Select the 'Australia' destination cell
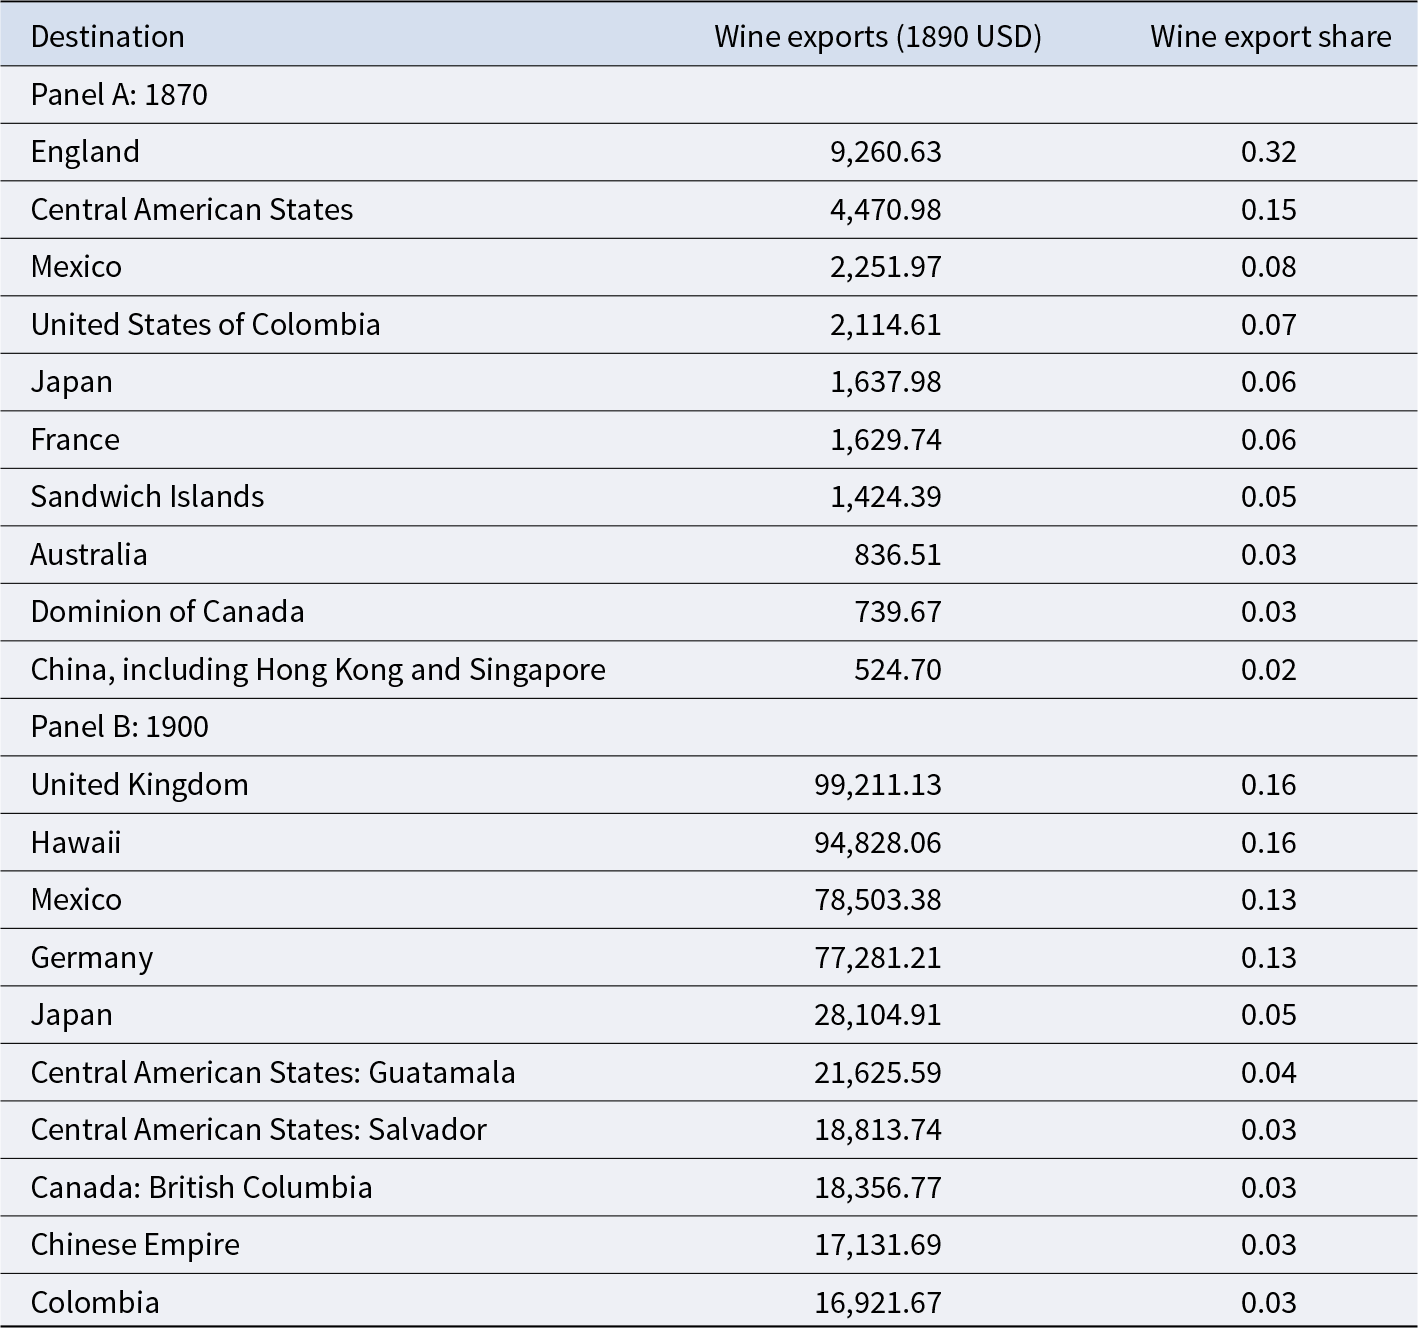Viewport: 1418px width, 1328px height. coord(89,555)
